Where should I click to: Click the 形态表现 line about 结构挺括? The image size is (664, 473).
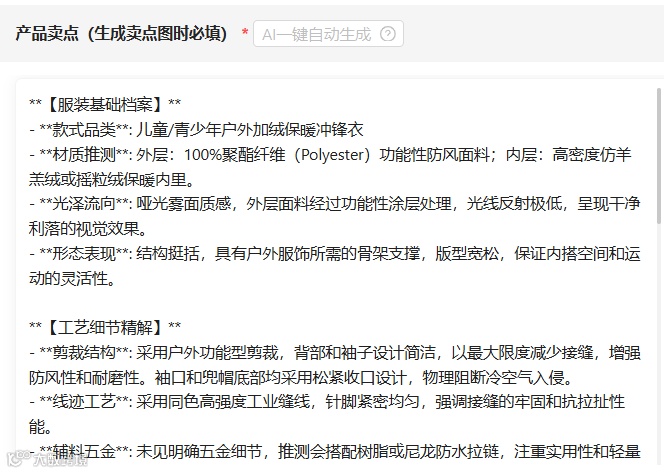pos(335,254)
